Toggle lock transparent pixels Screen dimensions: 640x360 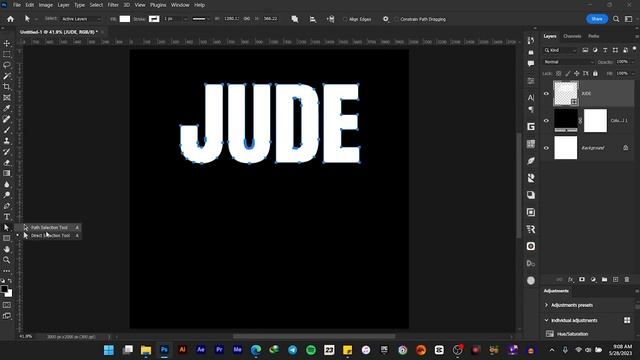coord(559,73)
